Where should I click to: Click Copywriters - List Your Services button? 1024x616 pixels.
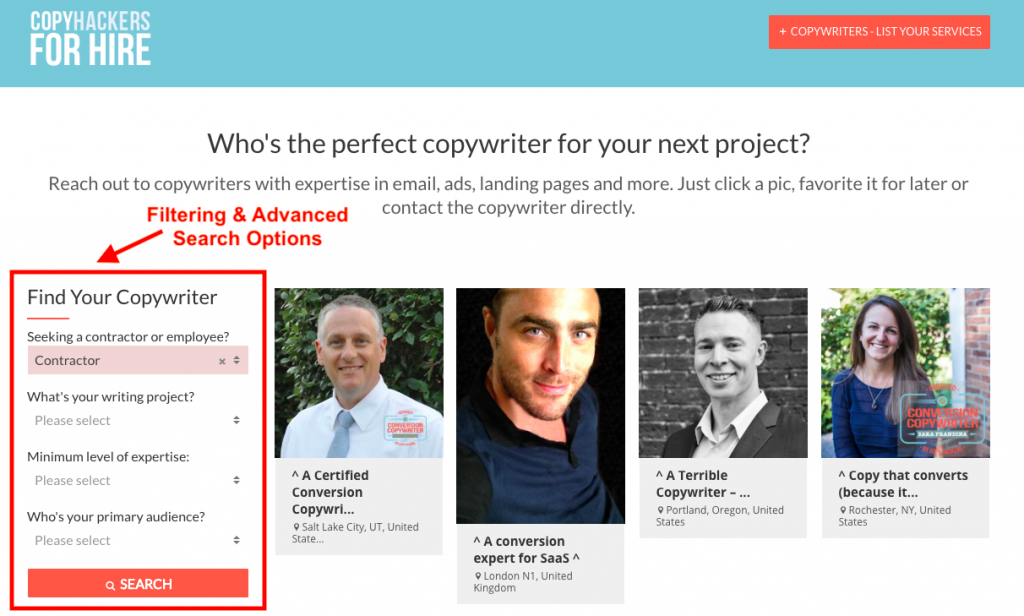pos(879,32)
